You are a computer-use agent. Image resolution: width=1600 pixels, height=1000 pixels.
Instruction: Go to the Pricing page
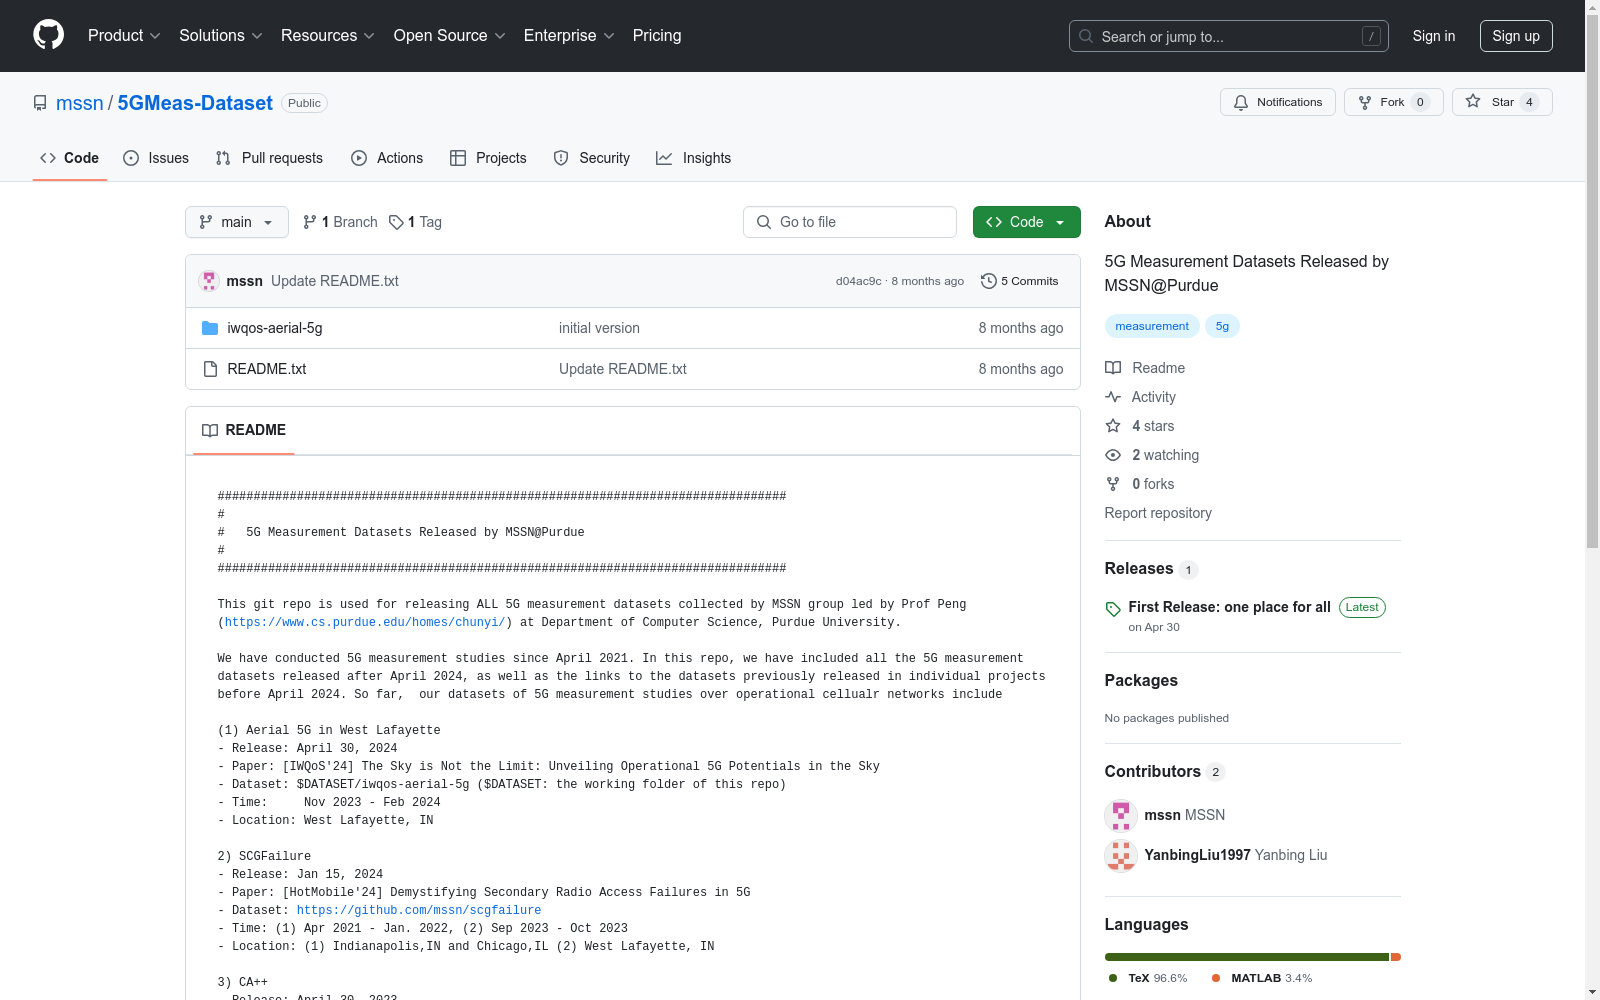[x=657, y=35]
